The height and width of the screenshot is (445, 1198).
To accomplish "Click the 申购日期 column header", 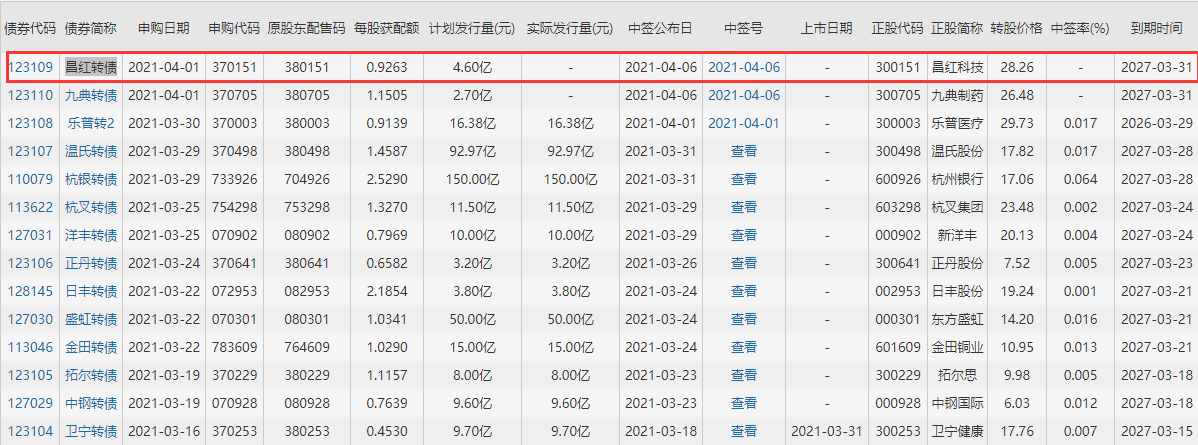I will pyautogui.click(x=164, y=28).
